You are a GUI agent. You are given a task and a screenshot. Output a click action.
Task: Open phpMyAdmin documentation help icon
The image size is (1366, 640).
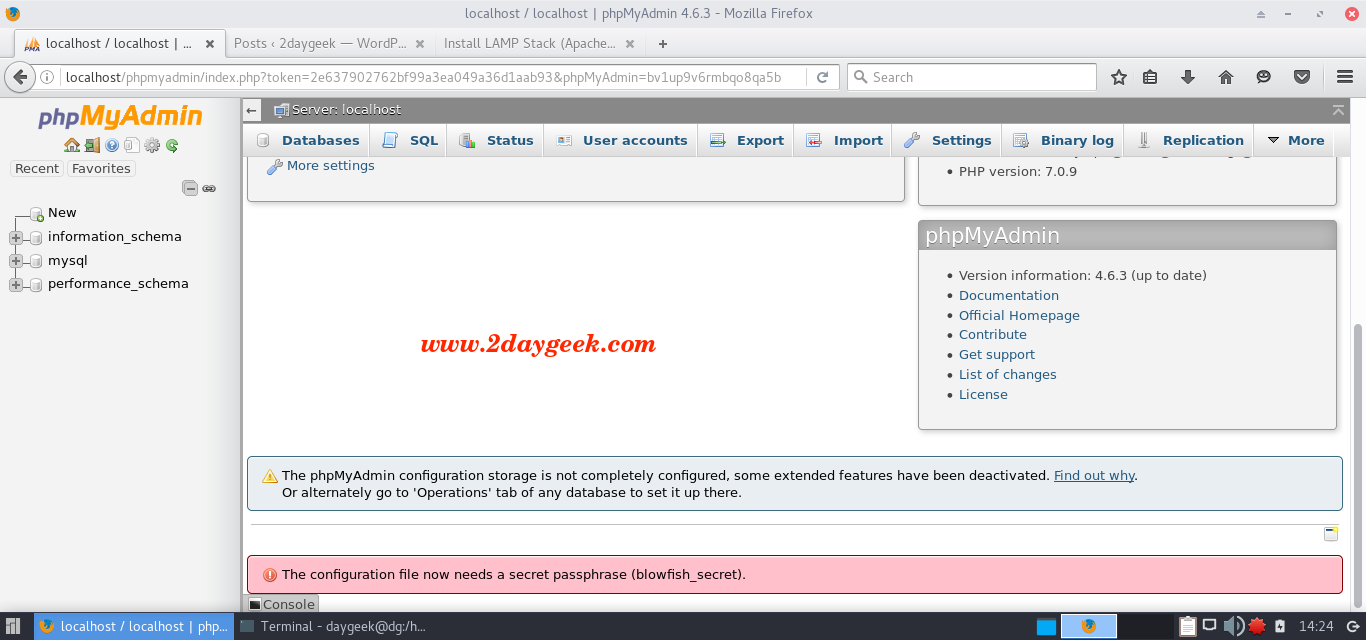pos(112,145)
